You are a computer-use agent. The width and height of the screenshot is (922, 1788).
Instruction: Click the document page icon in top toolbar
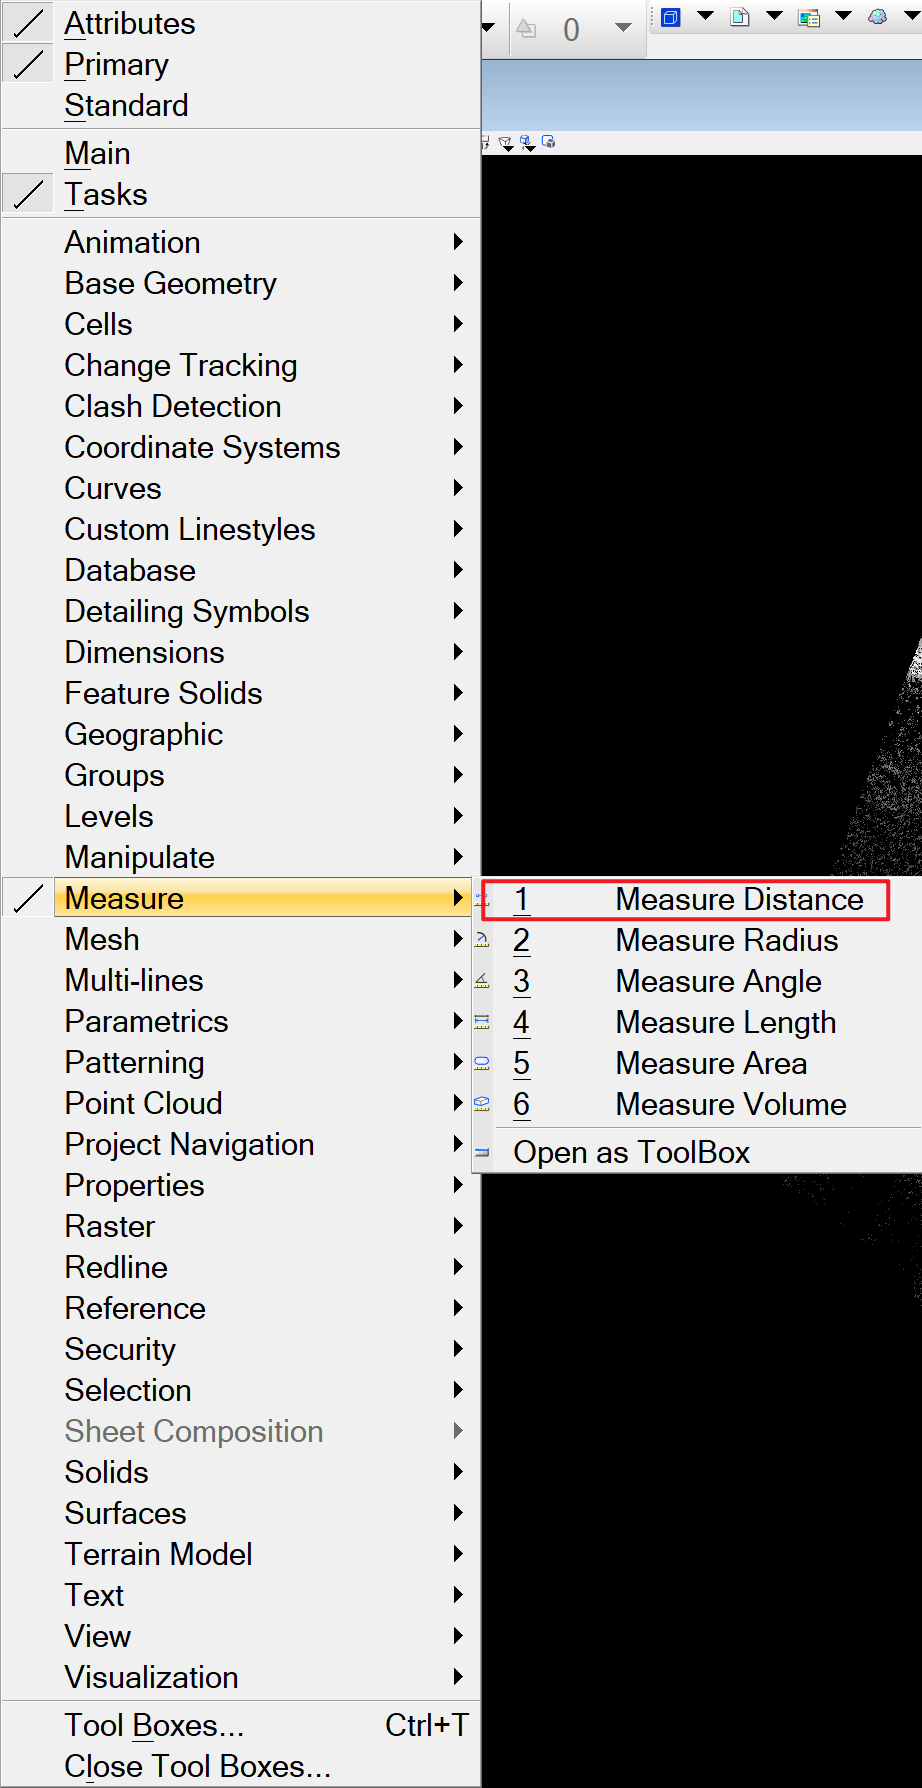tap(740, 17)
